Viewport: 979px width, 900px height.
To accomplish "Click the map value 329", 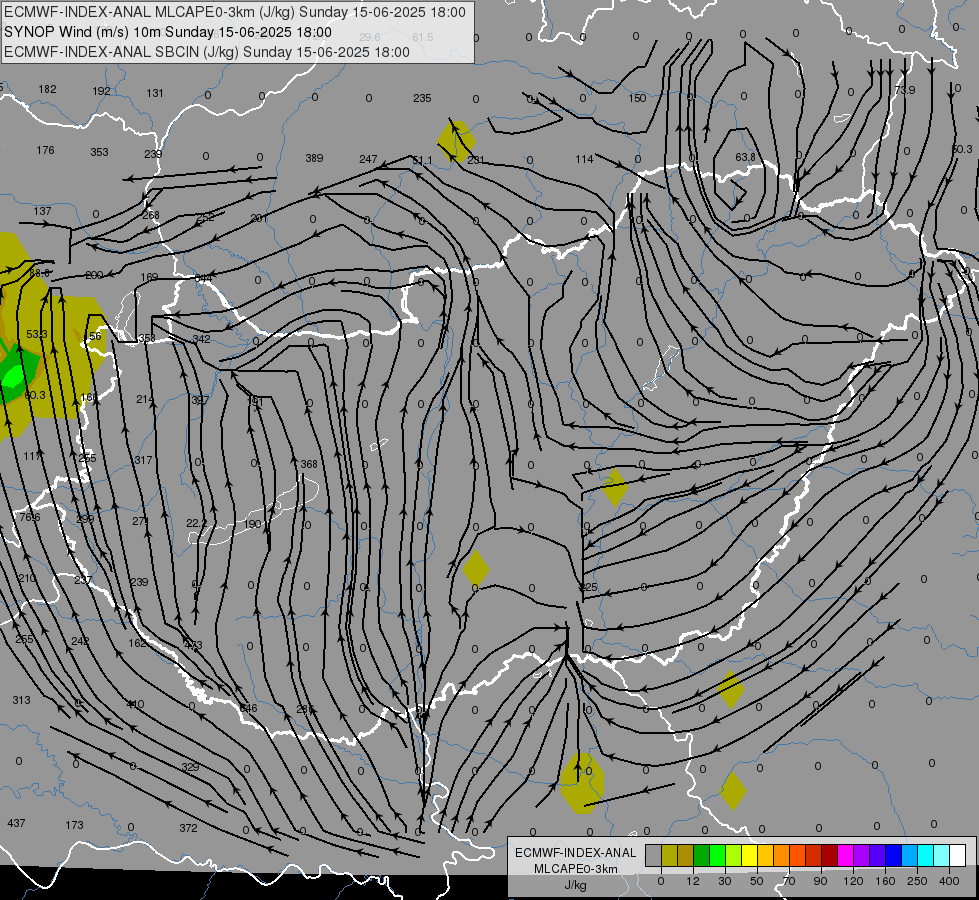I will [190, 767].
